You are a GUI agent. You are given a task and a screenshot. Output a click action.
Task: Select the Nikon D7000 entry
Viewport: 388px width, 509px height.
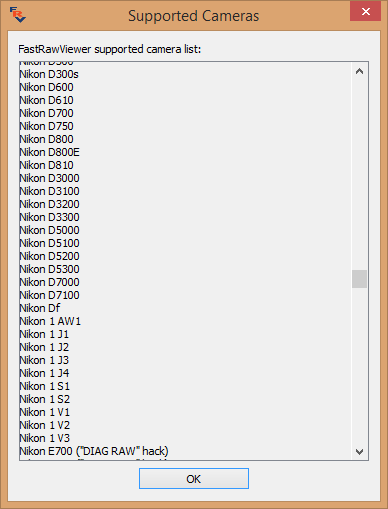(49, 282)
